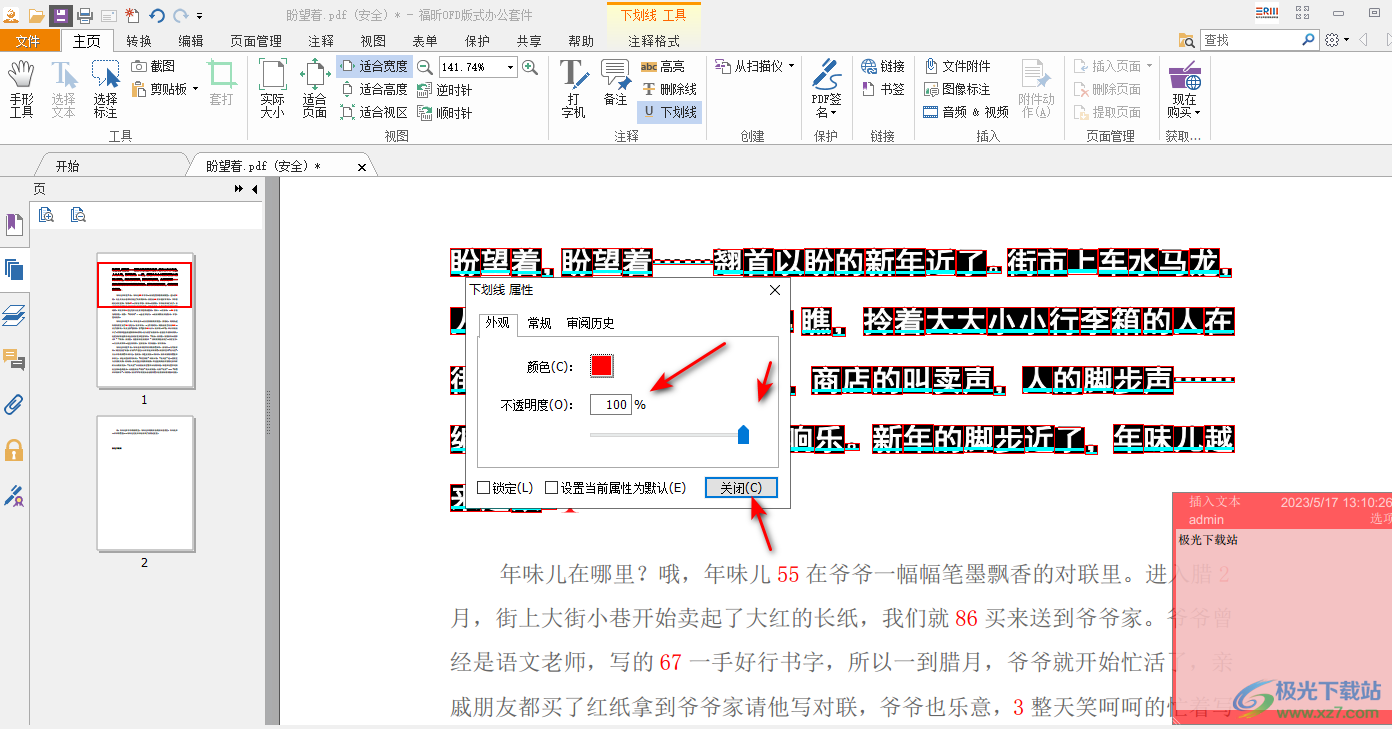The width and height of the screenshot is (1392, 729).
Task: Click the zoom out magnifier
Action: click(425, 67)
